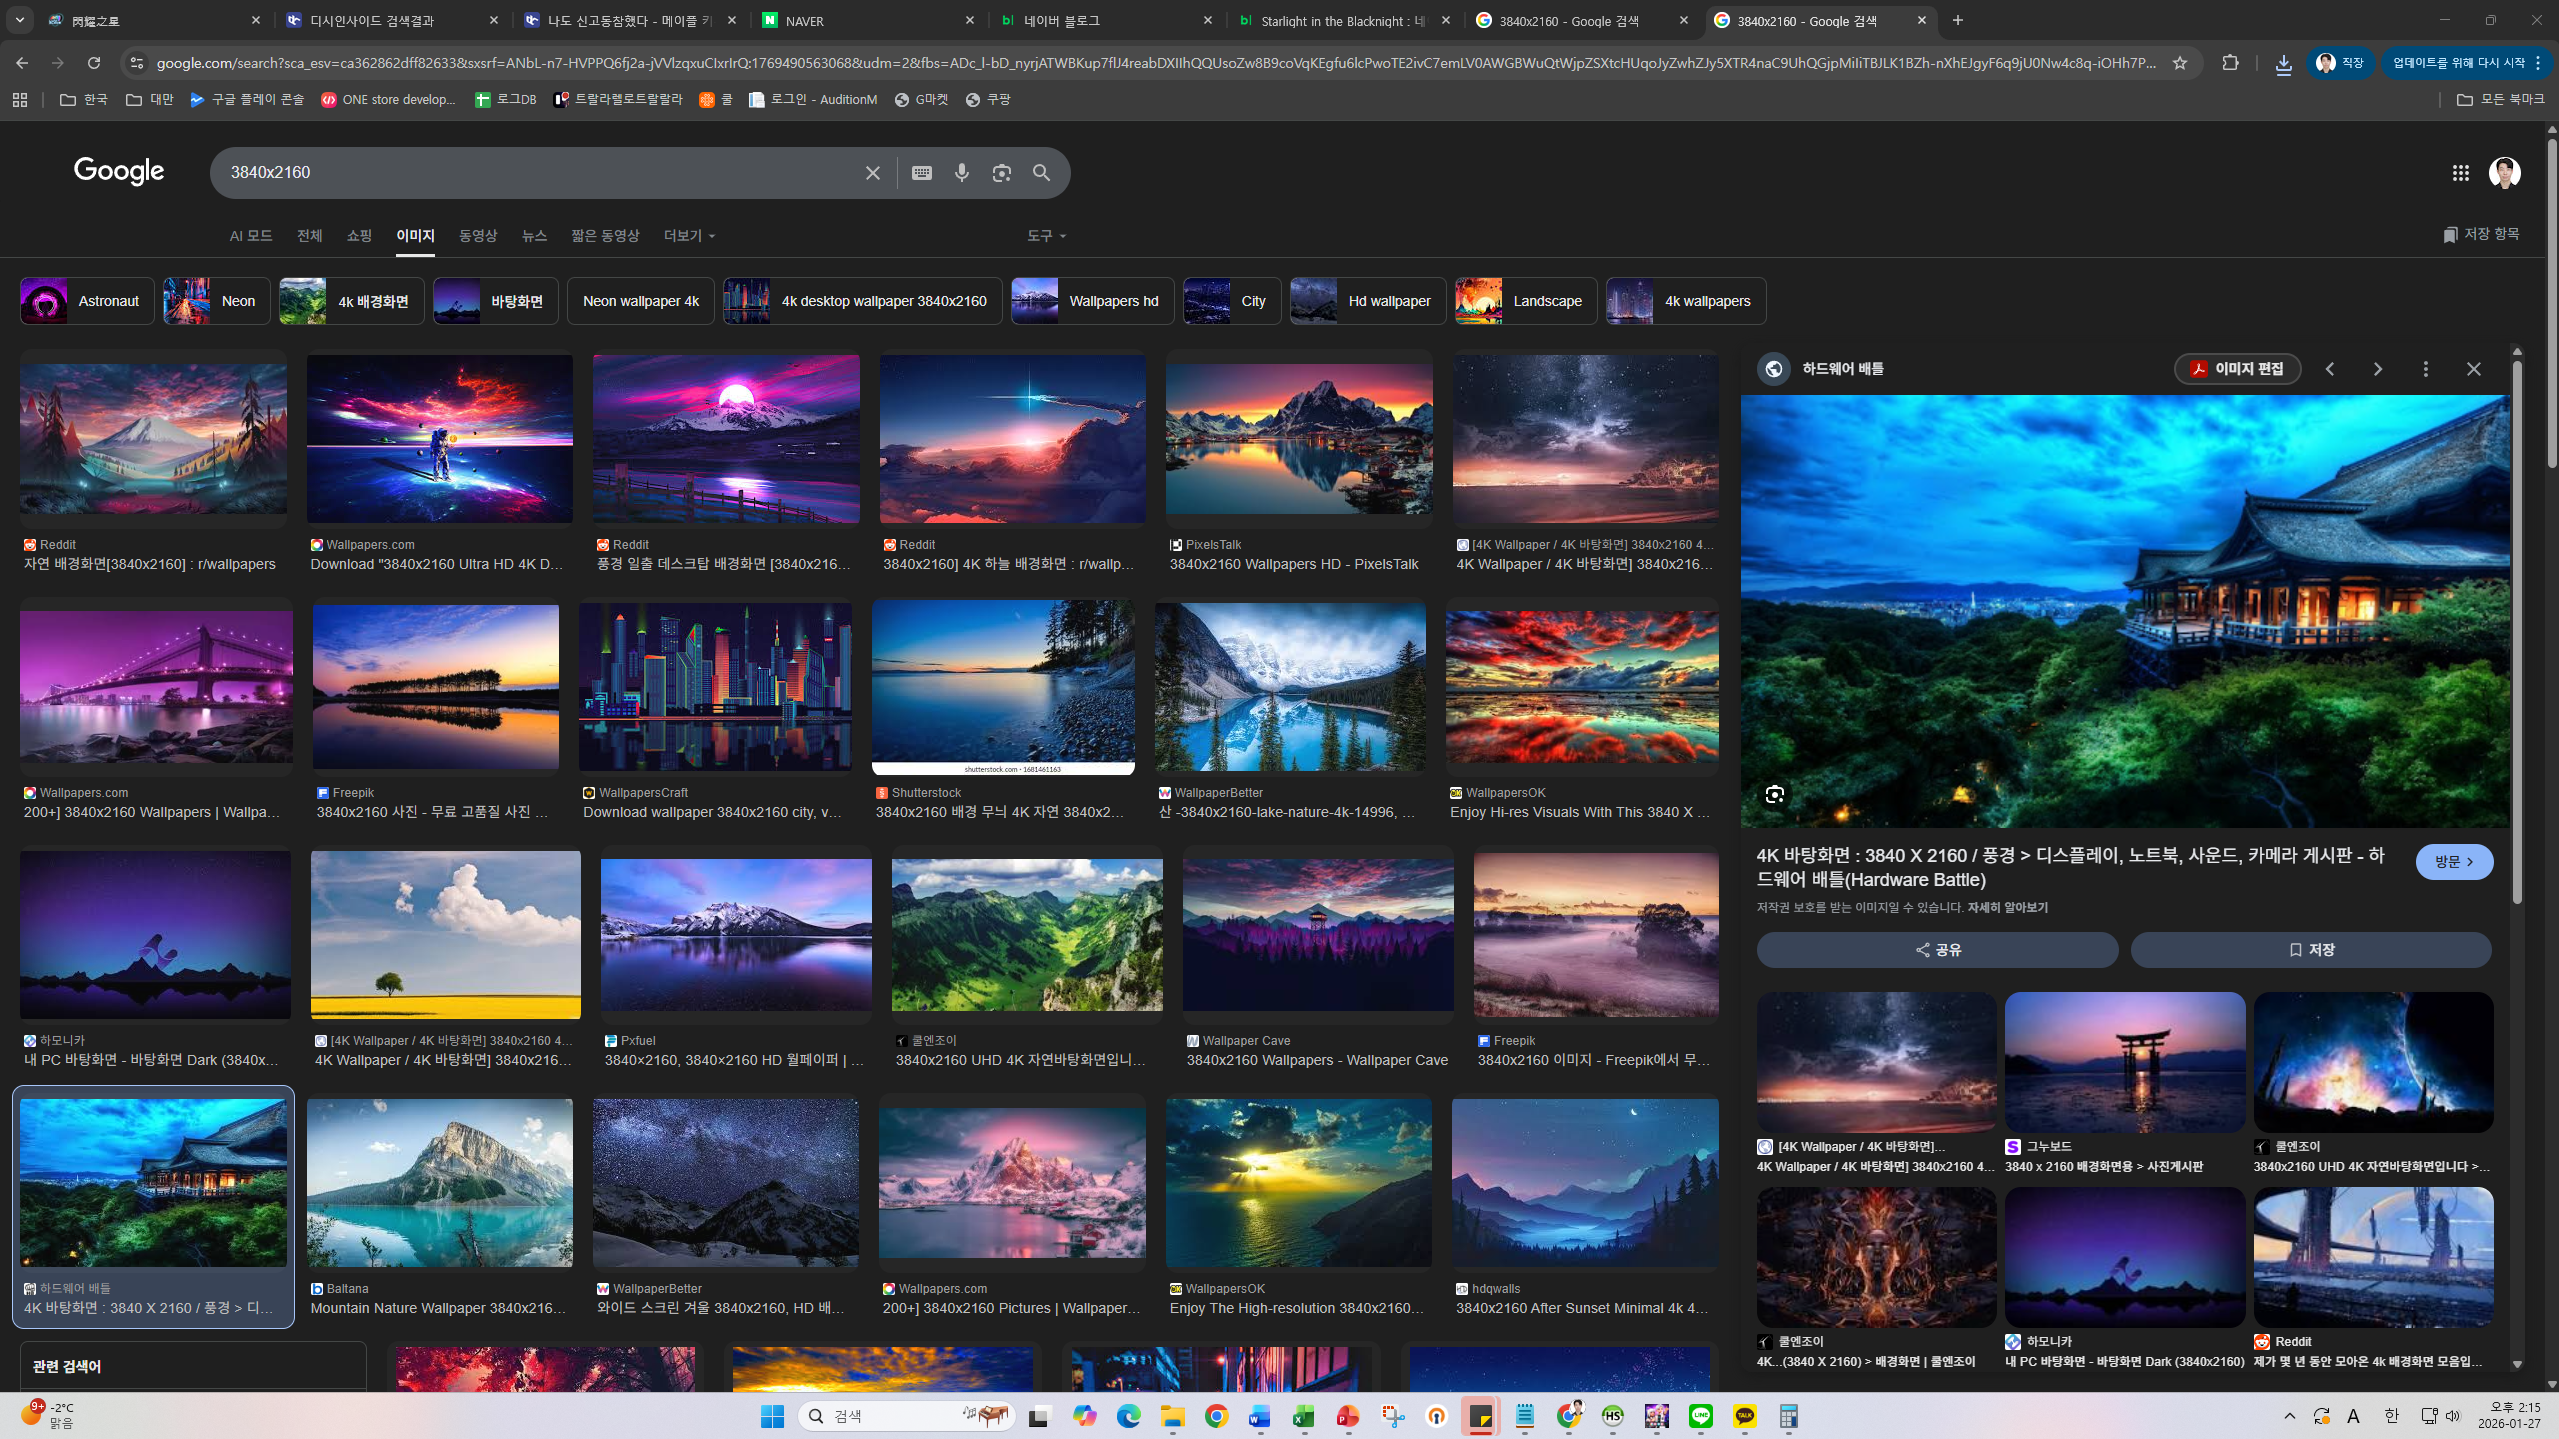The width and height of the screenshot is (2559, 1439).
Task: Open the virtual keyboard input tool
Action: point(921,173)
